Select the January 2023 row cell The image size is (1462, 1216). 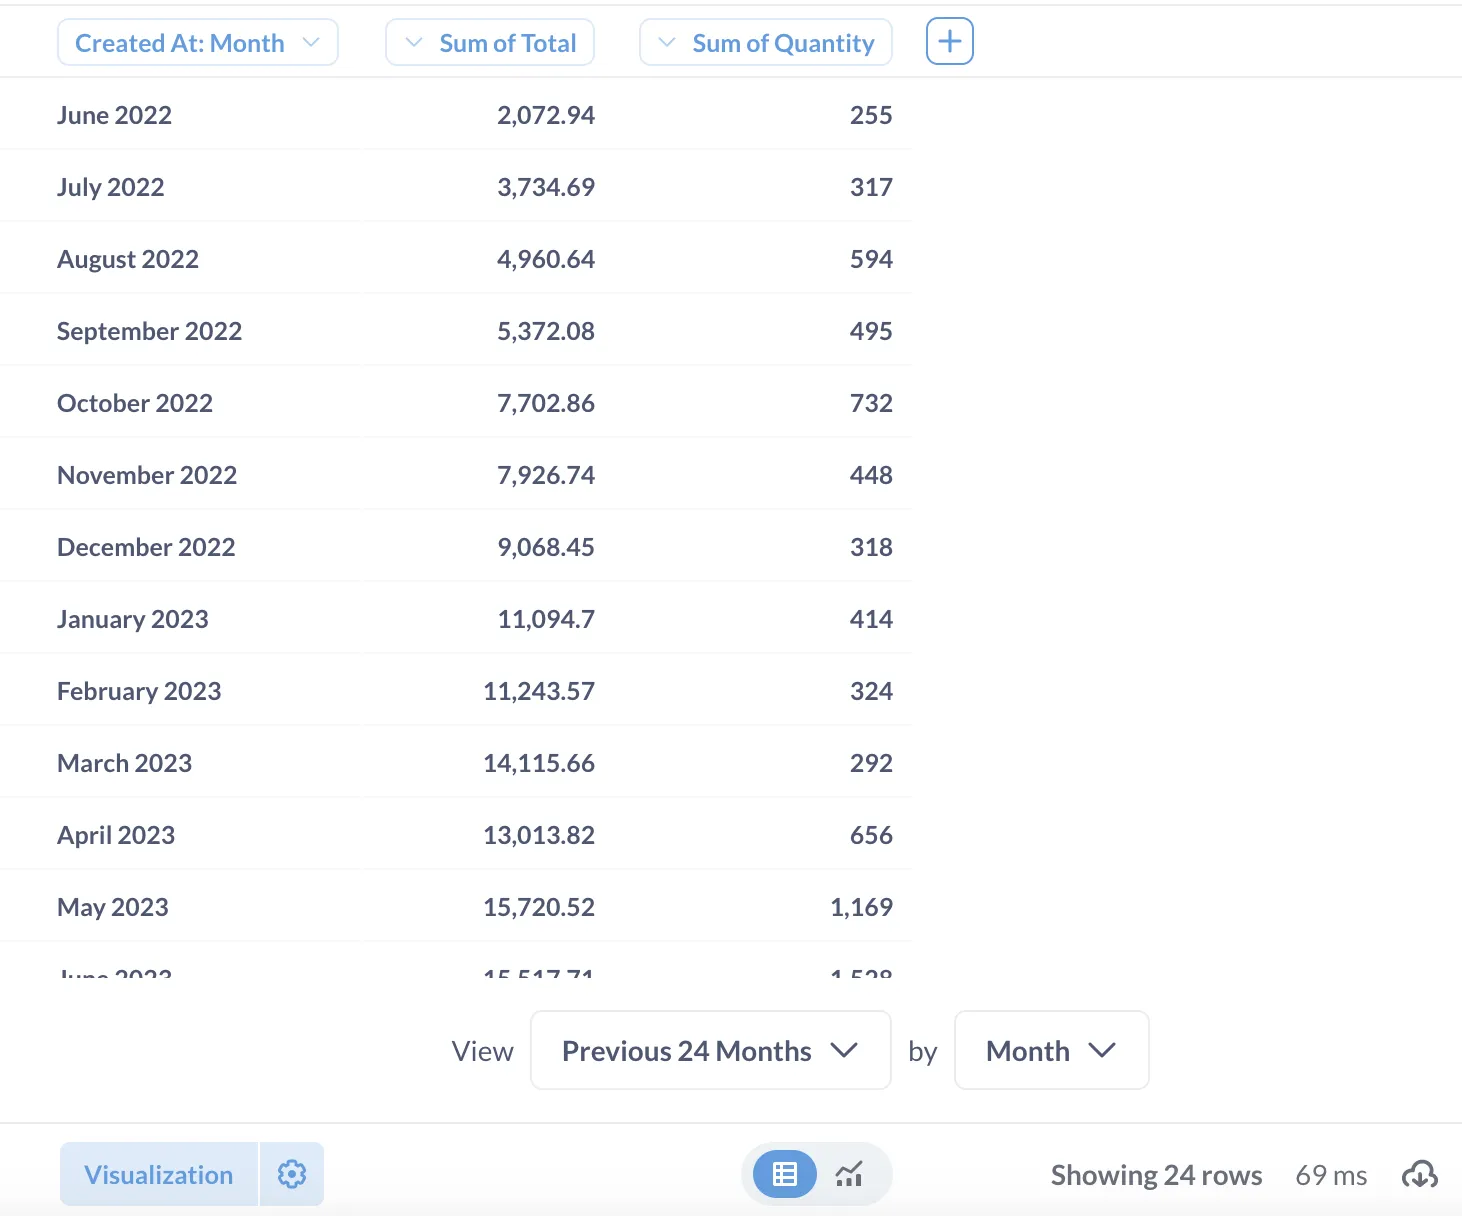(133, 619)
